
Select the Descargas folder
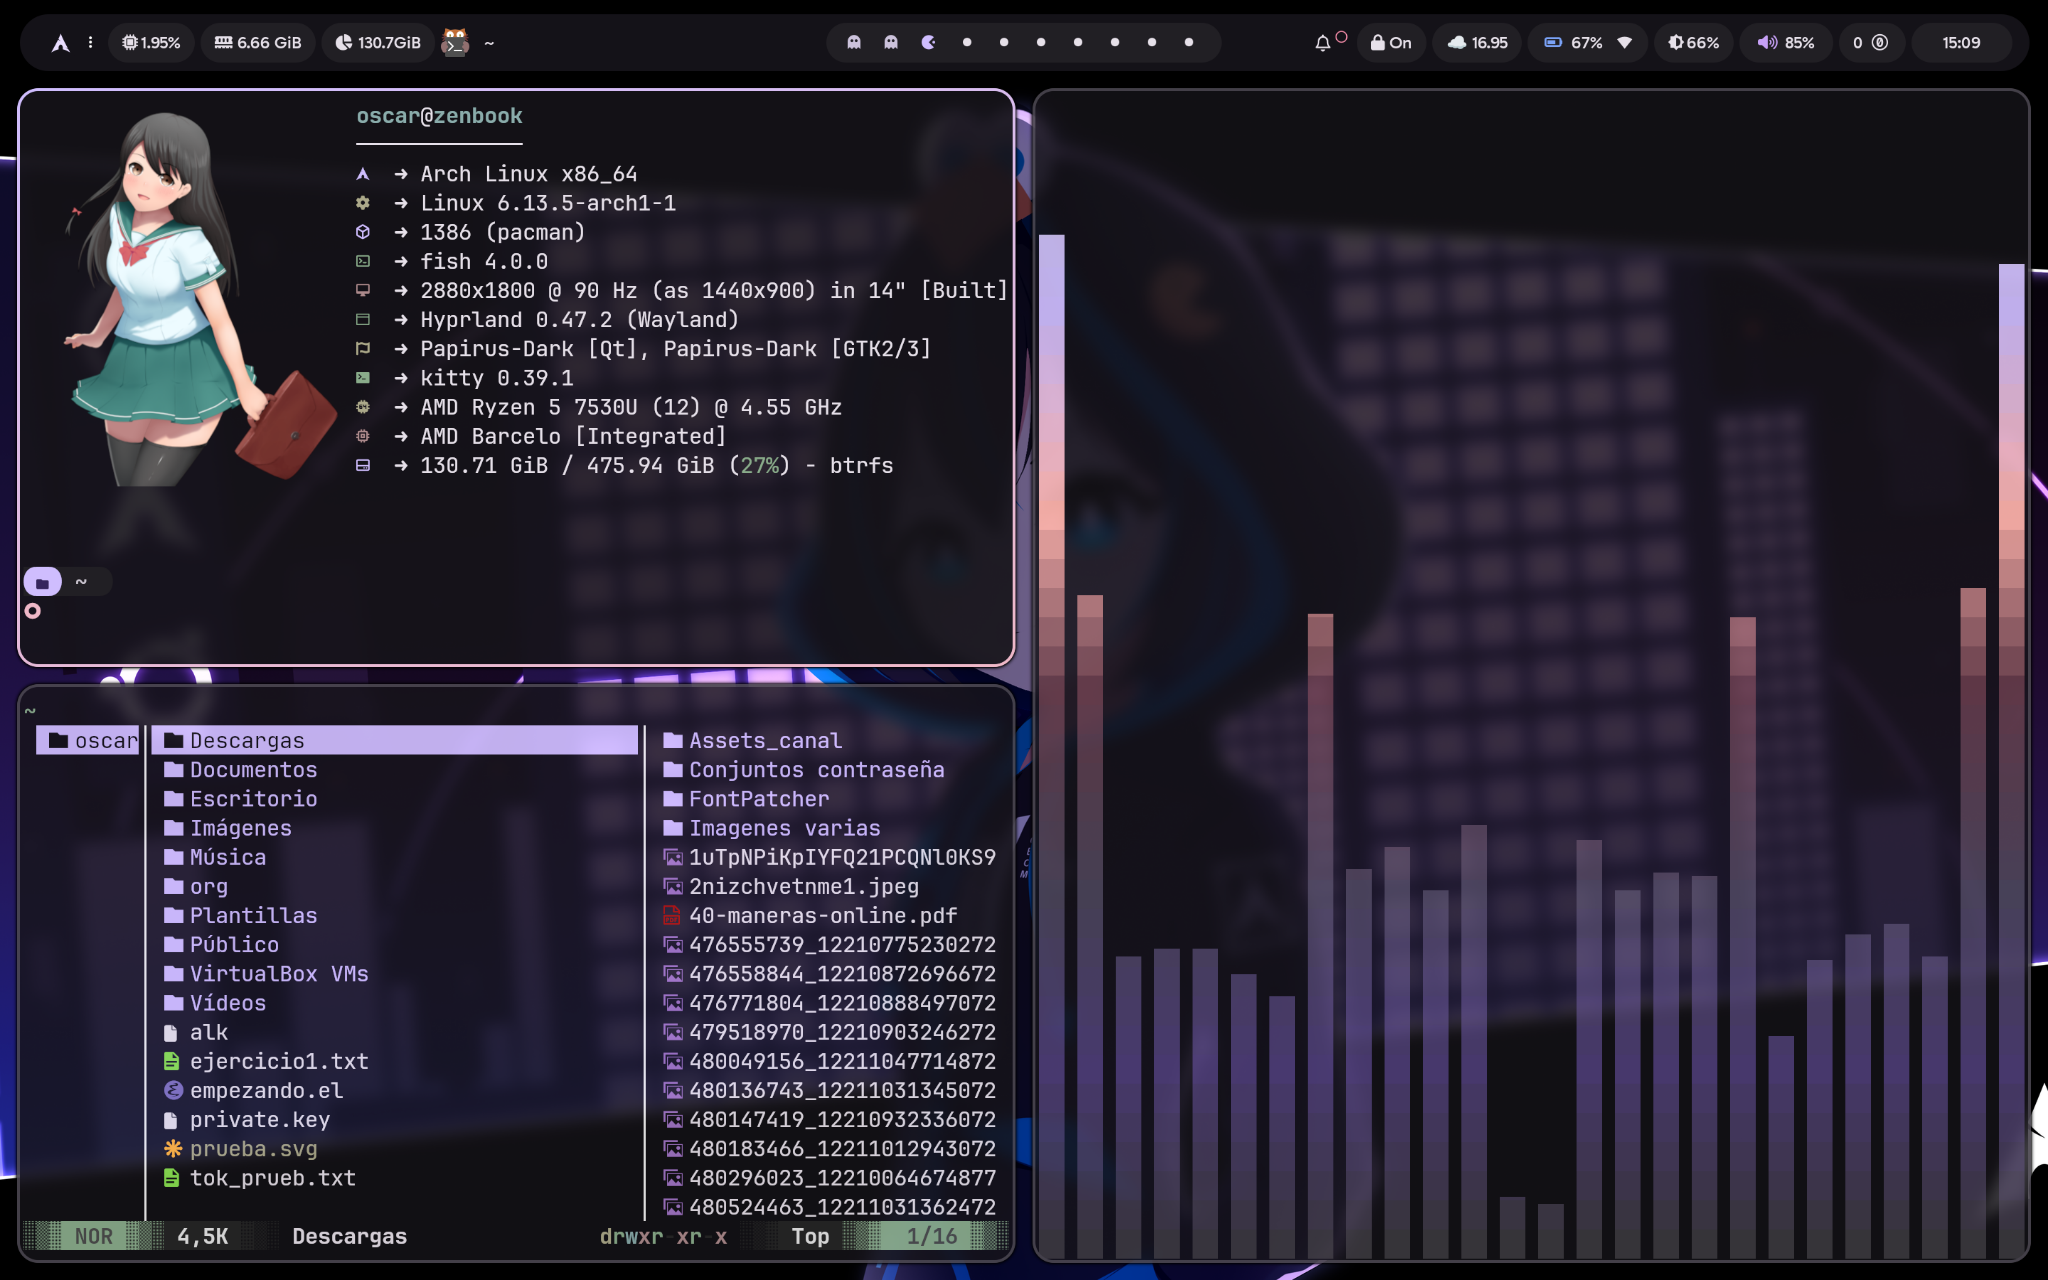pyautogui.click(x=395, y=741)
